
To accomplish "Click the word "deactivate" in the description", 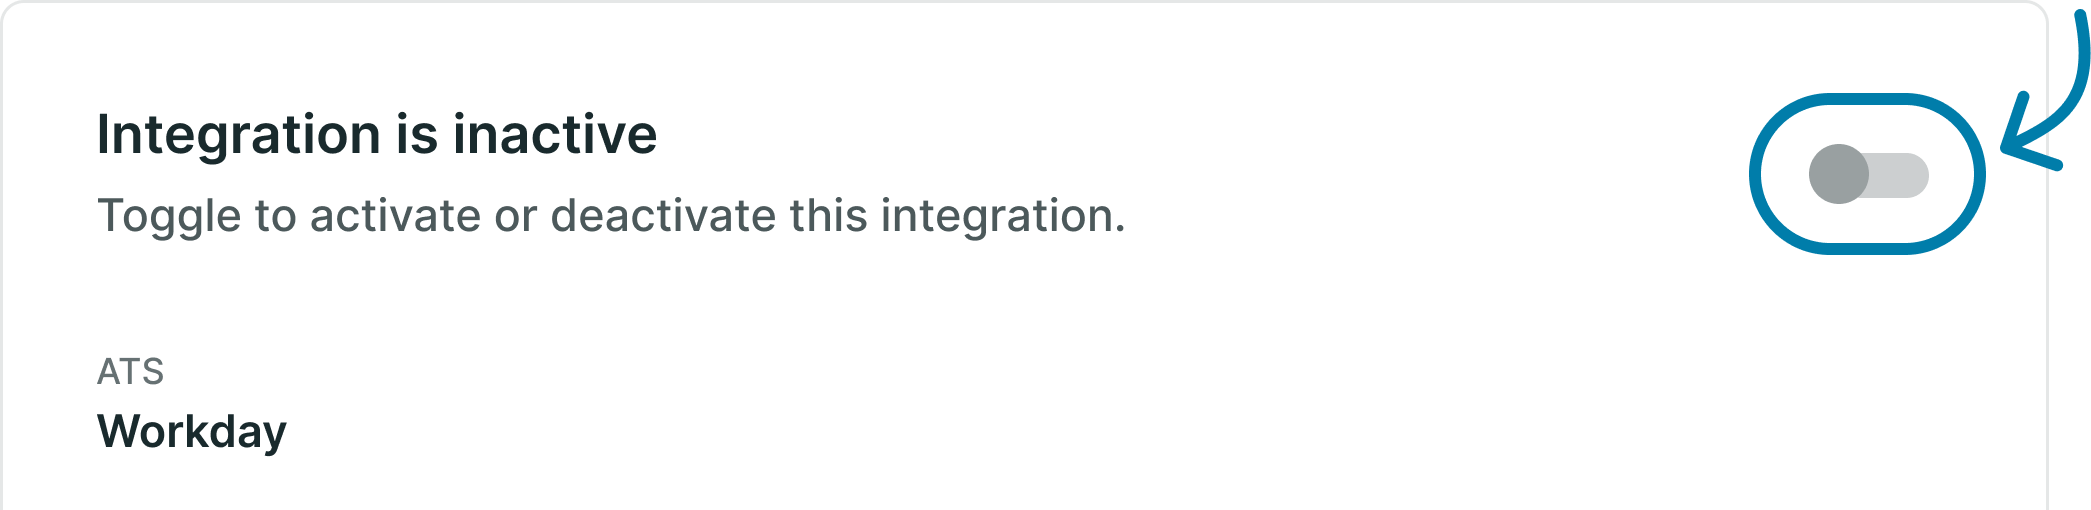I will click(663, 215).
